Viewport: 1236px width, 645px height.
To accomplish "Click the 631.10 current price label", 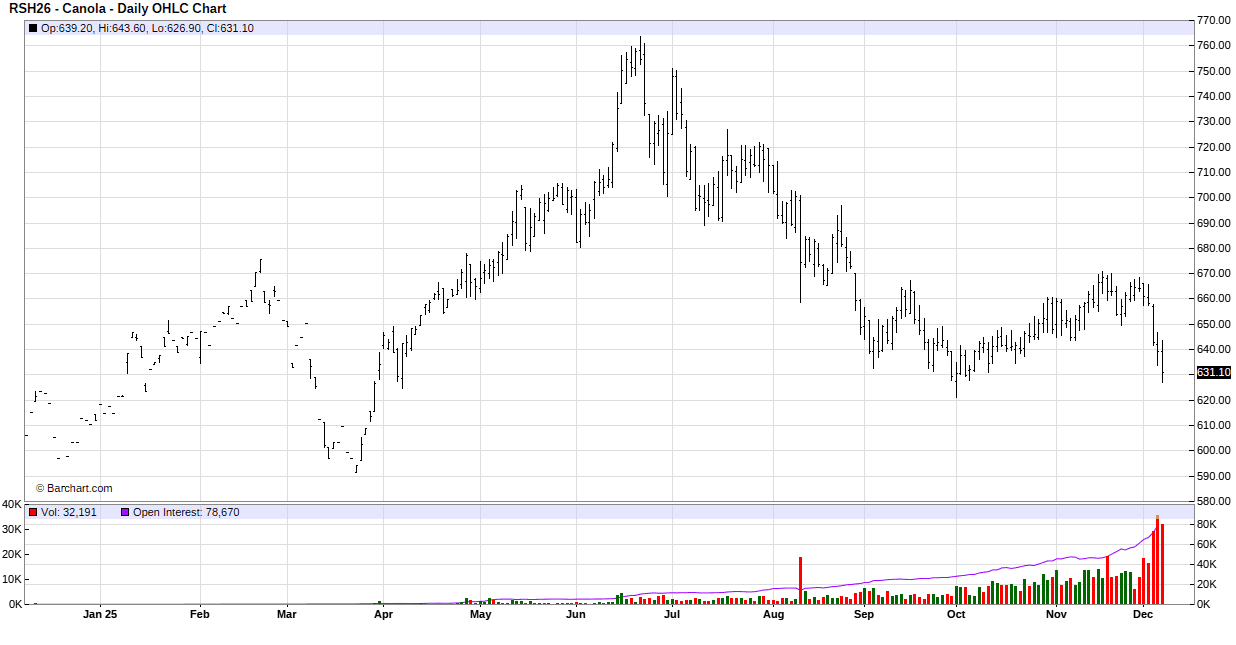I will [x=1213, y=372].
